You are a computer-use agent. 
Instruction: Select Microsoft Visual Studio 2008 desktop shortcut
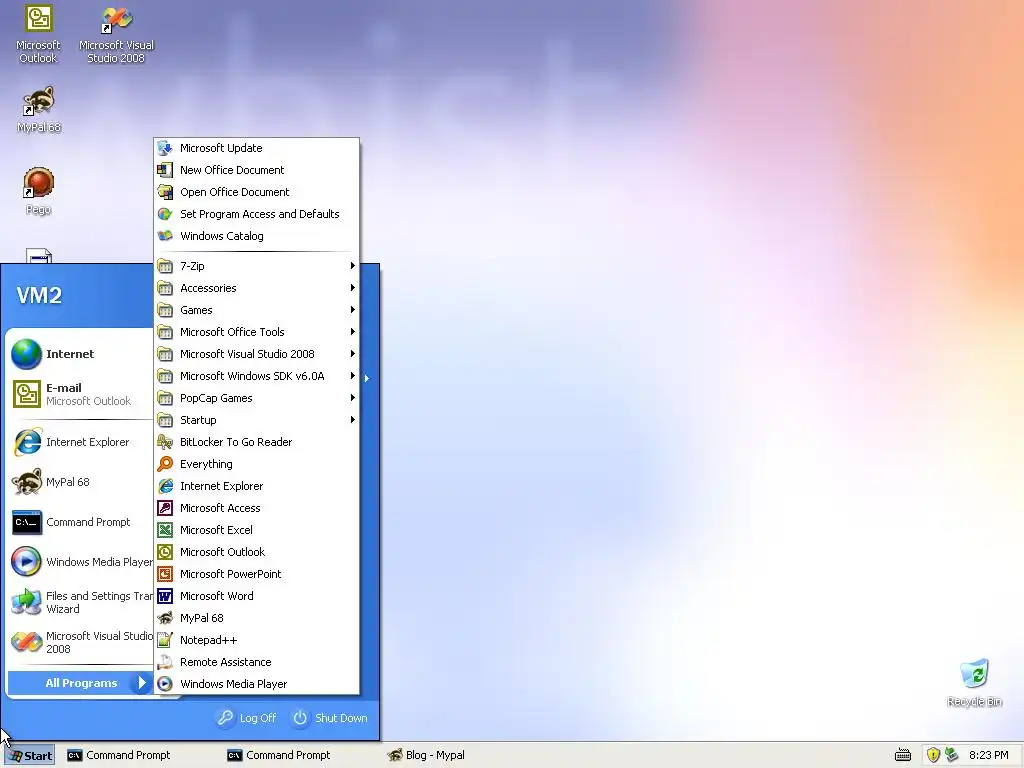(116, 34)
